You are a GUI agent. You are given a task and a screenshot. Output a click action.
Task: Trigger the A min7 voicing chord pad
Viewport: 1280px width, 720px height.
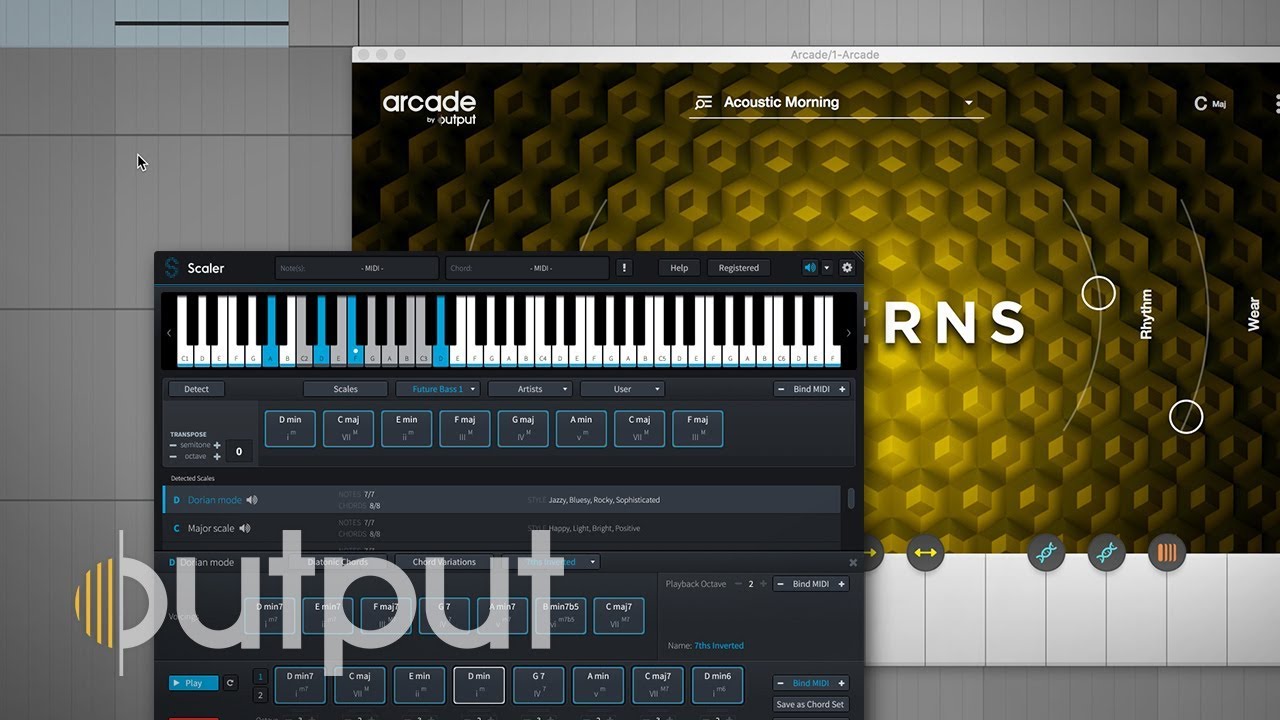[502, 616]
